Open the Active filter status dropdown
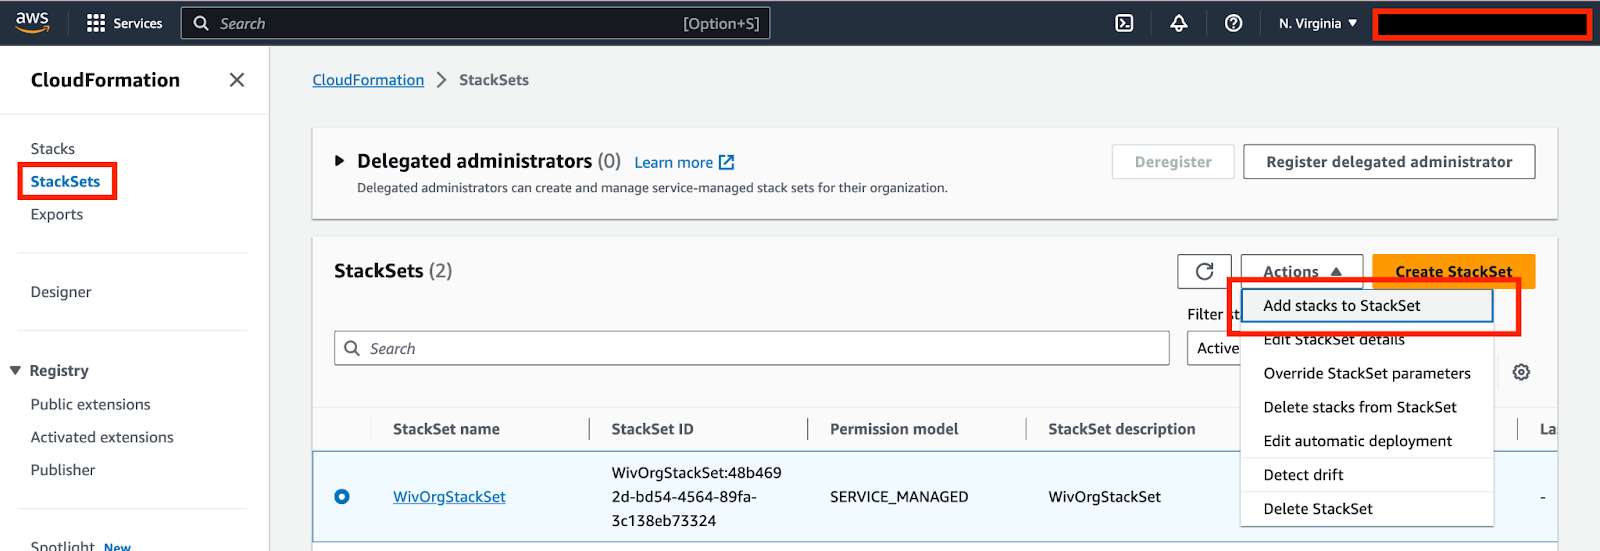This screenshot has width=1600, height=551. click(x=1214, y=348)
